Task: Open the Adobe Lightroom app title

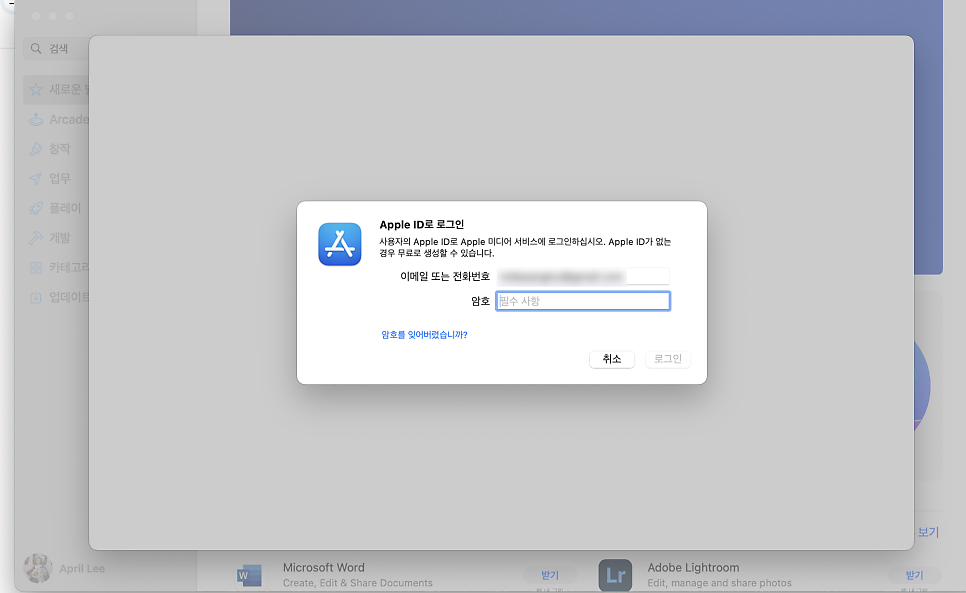Action: [693, 567]
